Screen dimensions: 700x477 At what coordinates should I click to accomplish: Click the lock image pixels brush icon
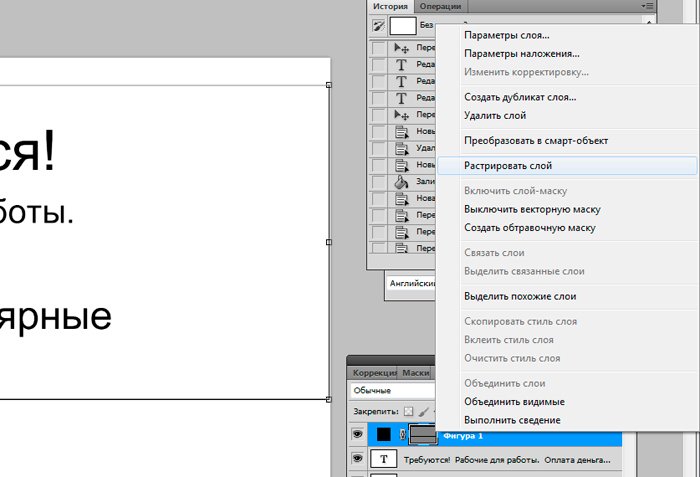click(x=423, y=411)
